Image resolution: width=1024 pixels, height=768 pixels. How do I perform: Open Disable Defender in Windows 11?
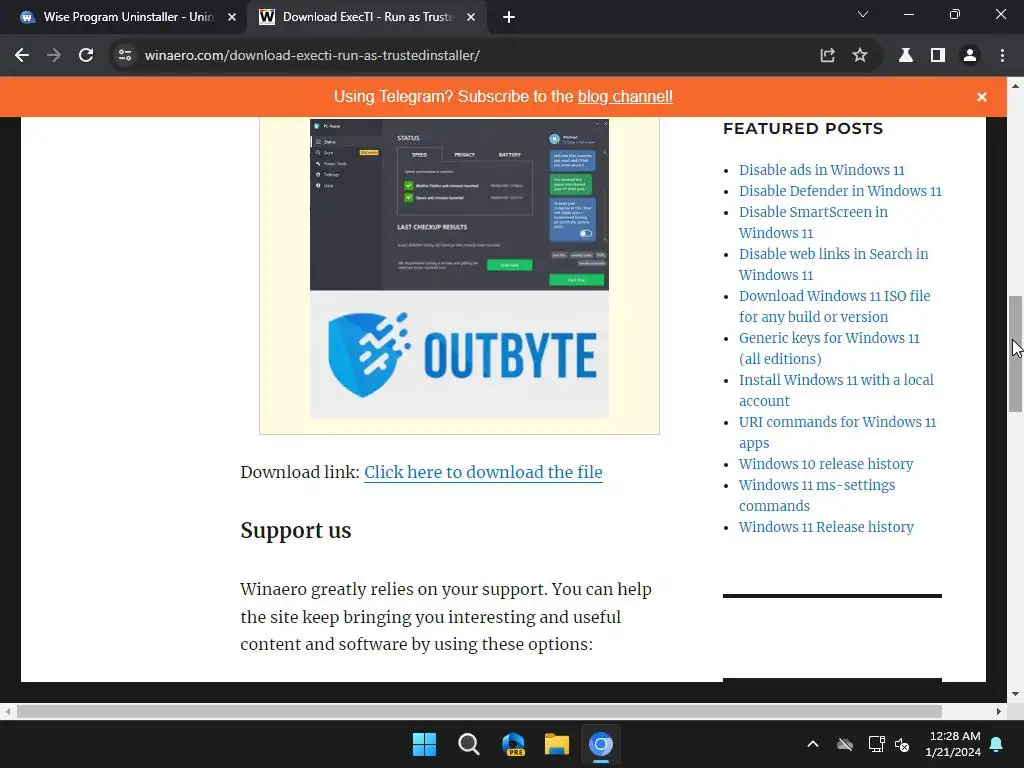pyautogui.click(x=840, y=191)
